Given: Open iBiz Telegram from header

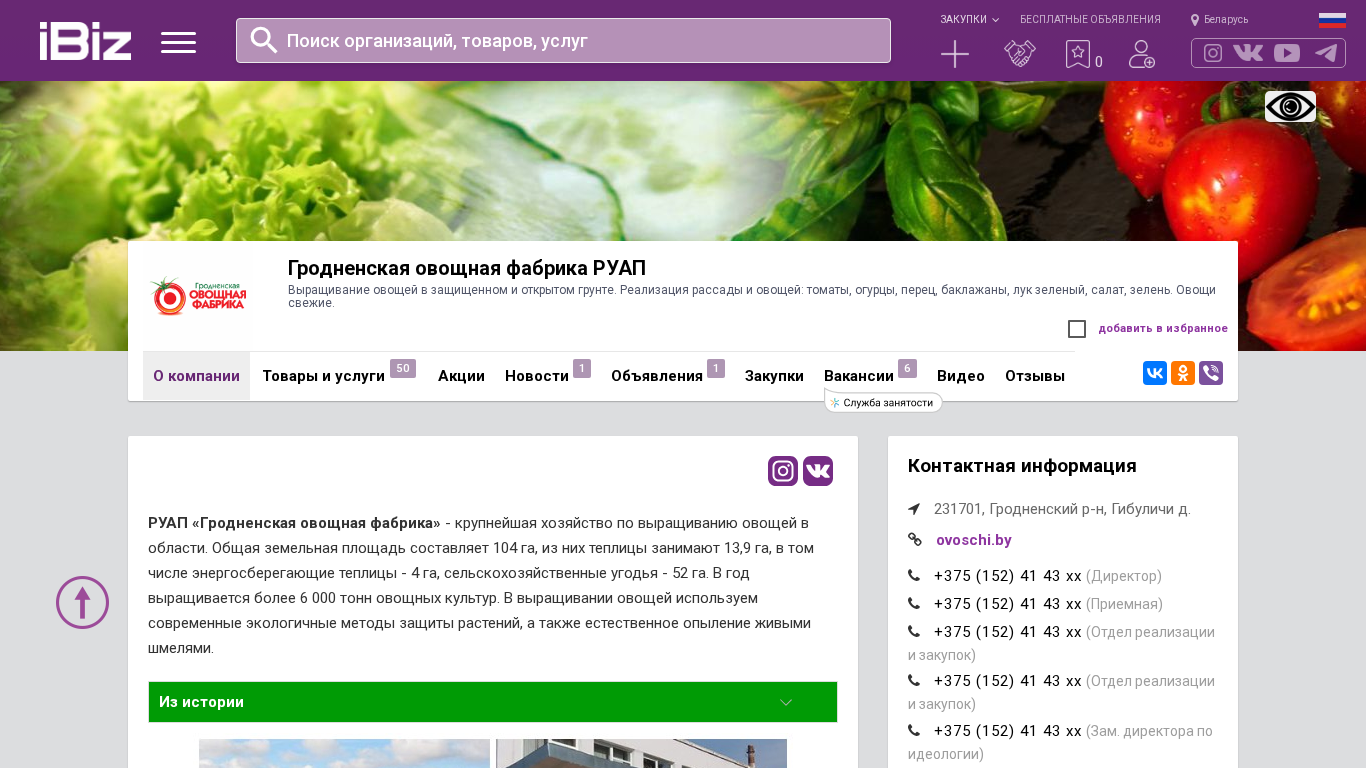Looking at the screenshot, I should pos(1326,53).
